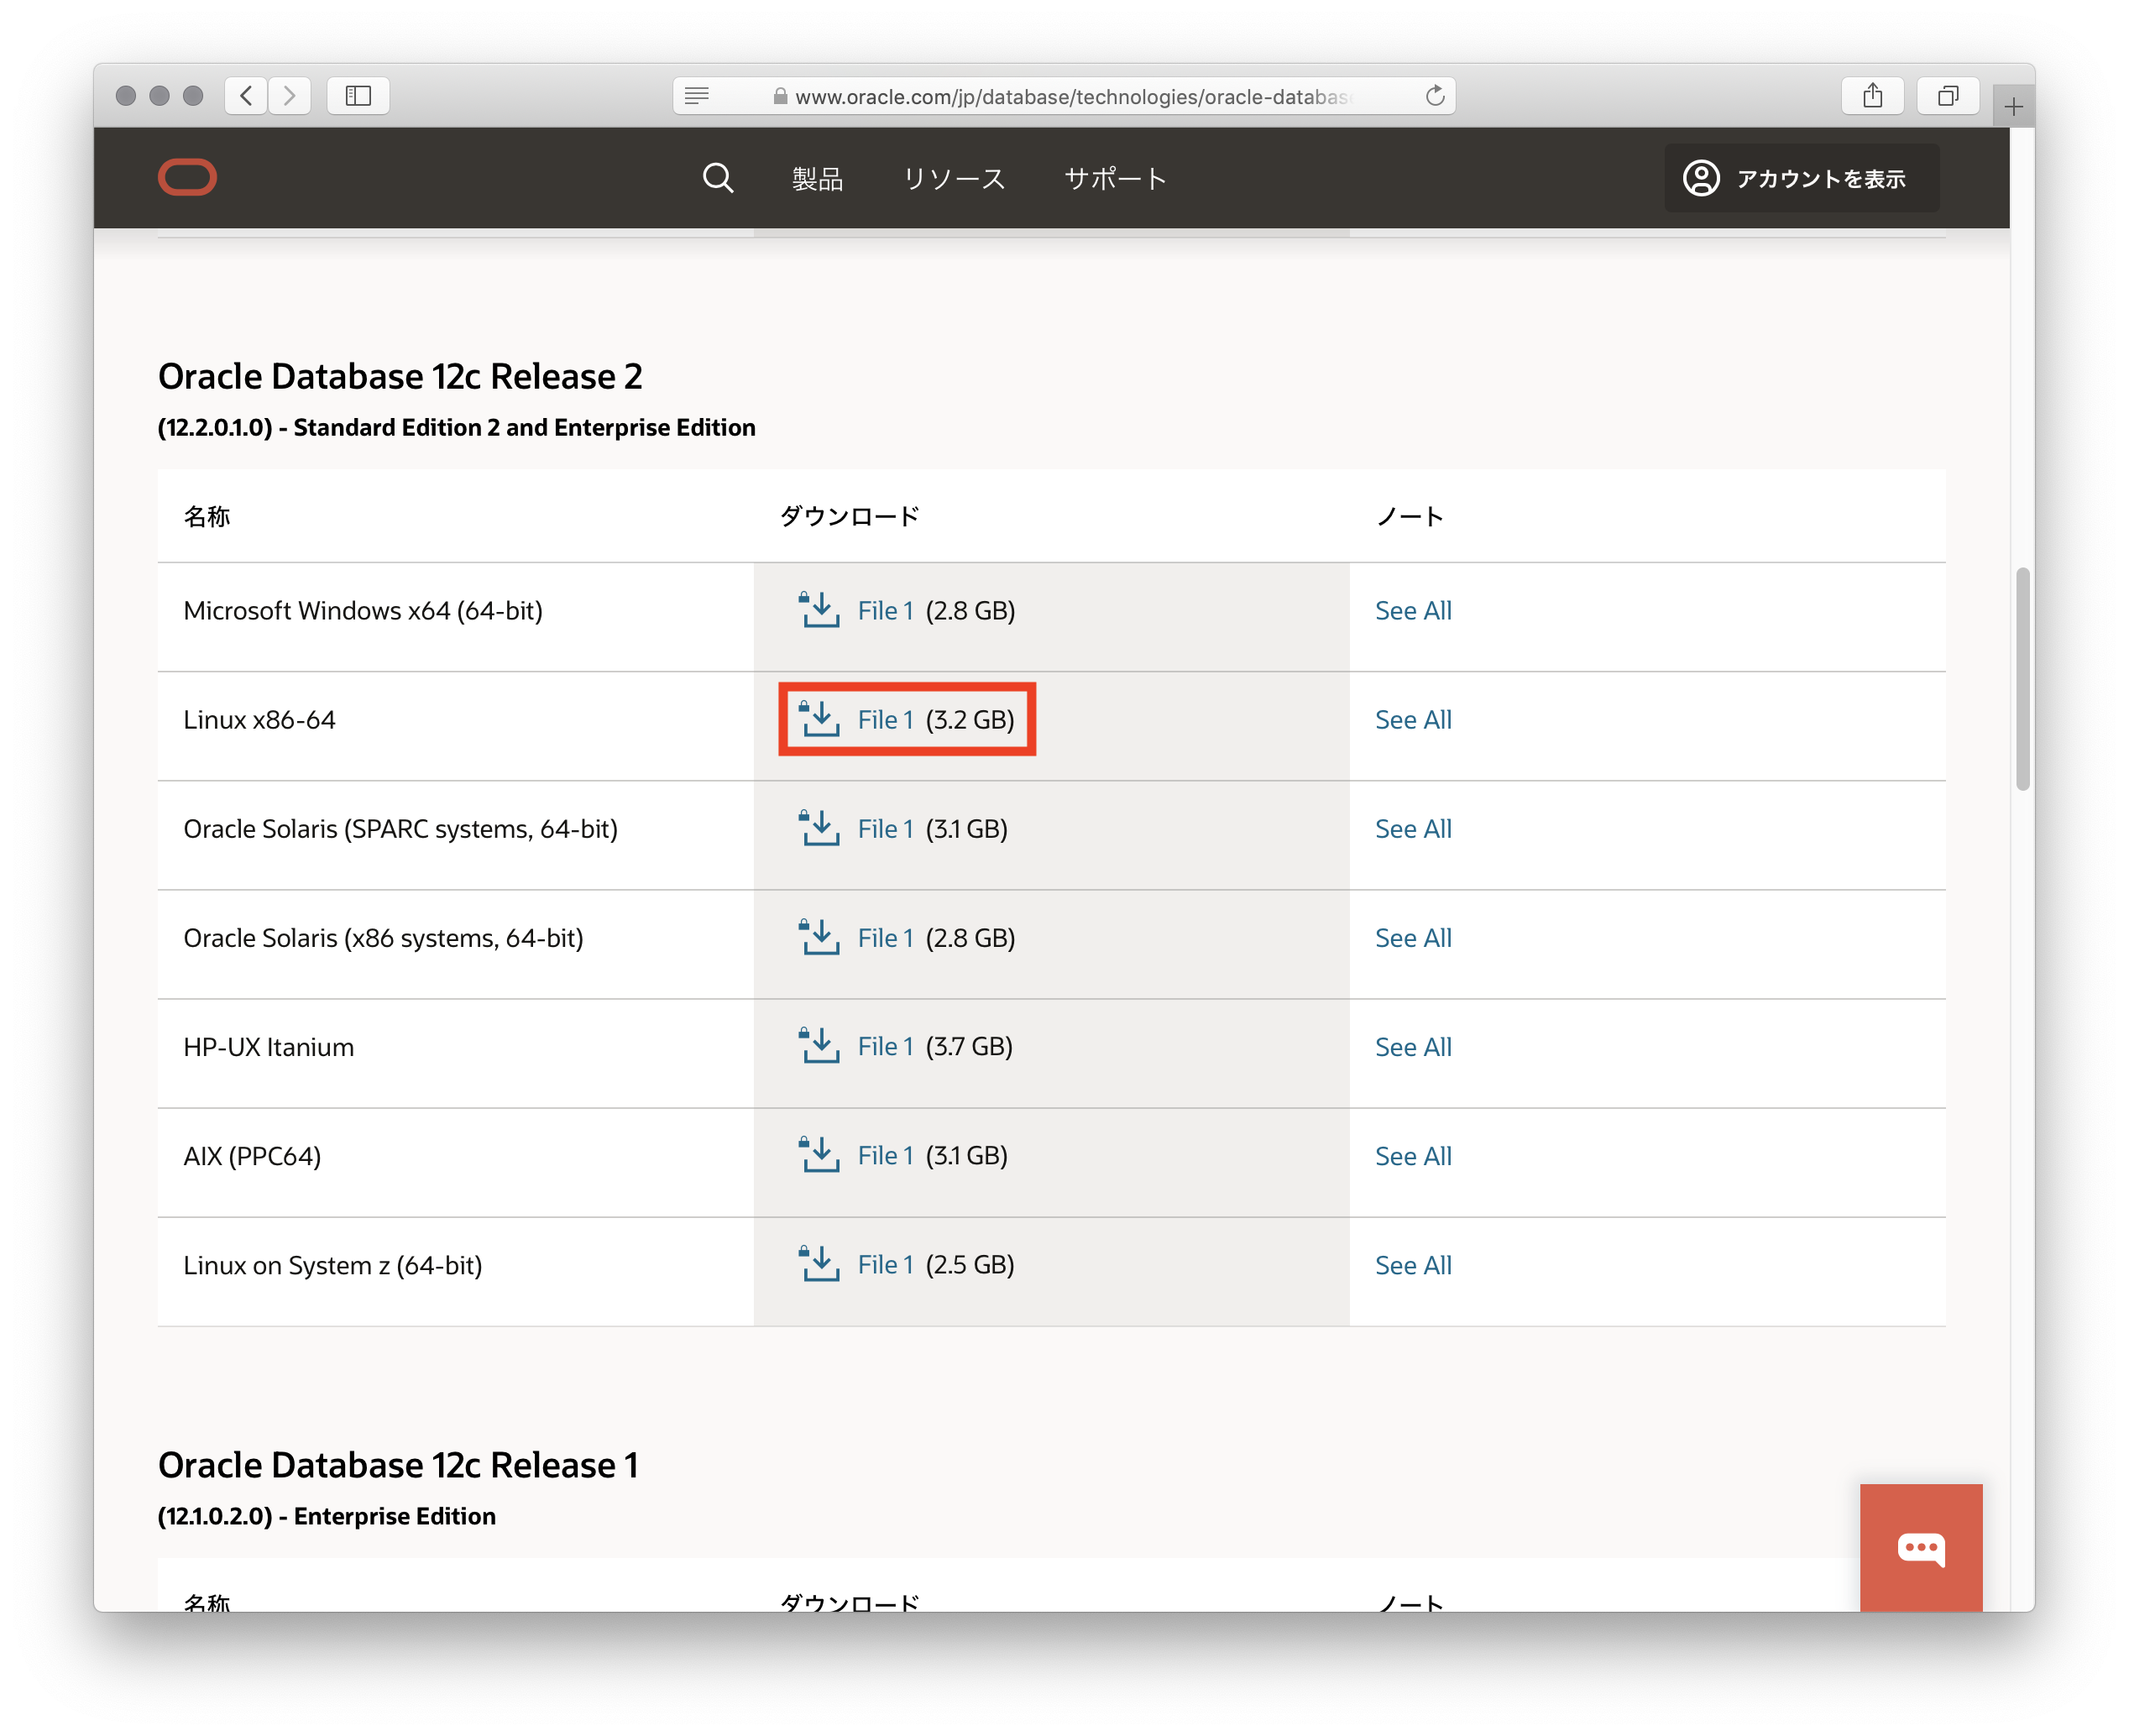Click the reader view icon in address bar
Screen dimensions: 2129x1736
(x=697, y=96)
